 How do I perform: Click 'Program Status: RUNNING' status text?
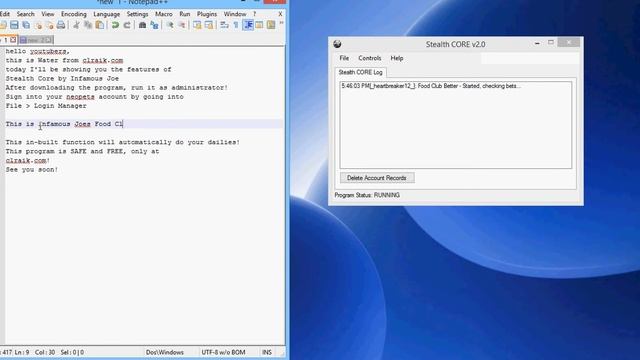click(x=367, y=195)
